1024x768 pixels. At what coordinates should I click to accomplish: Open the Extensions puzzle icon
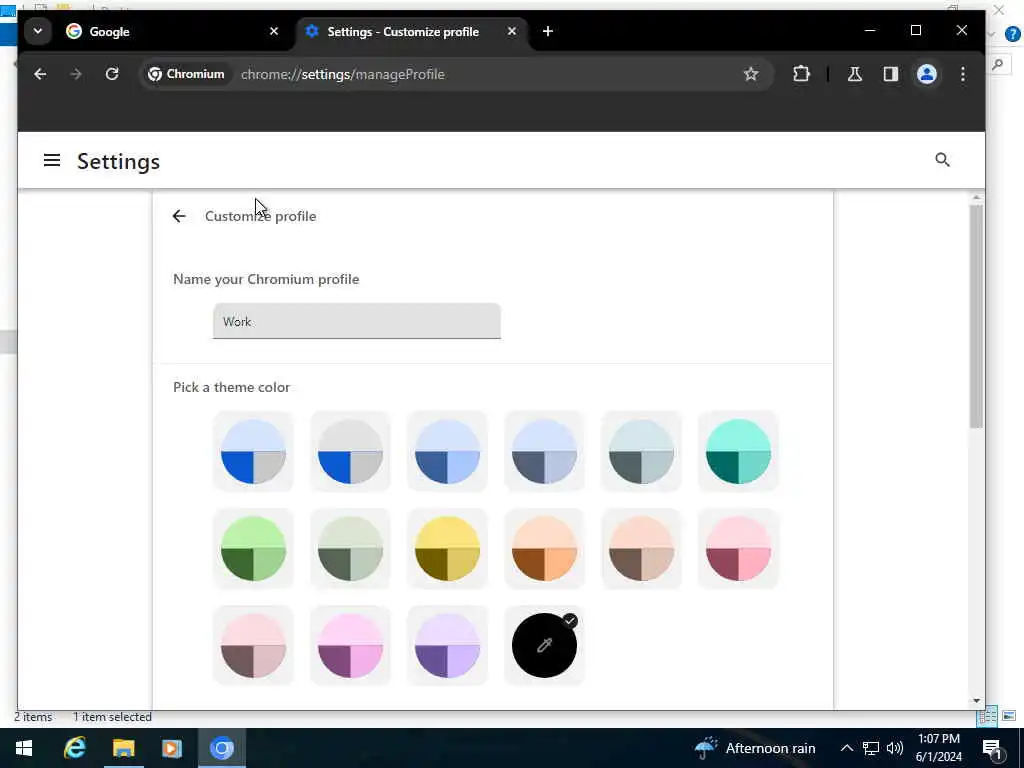pyautogui.click(x=801, y=74)
